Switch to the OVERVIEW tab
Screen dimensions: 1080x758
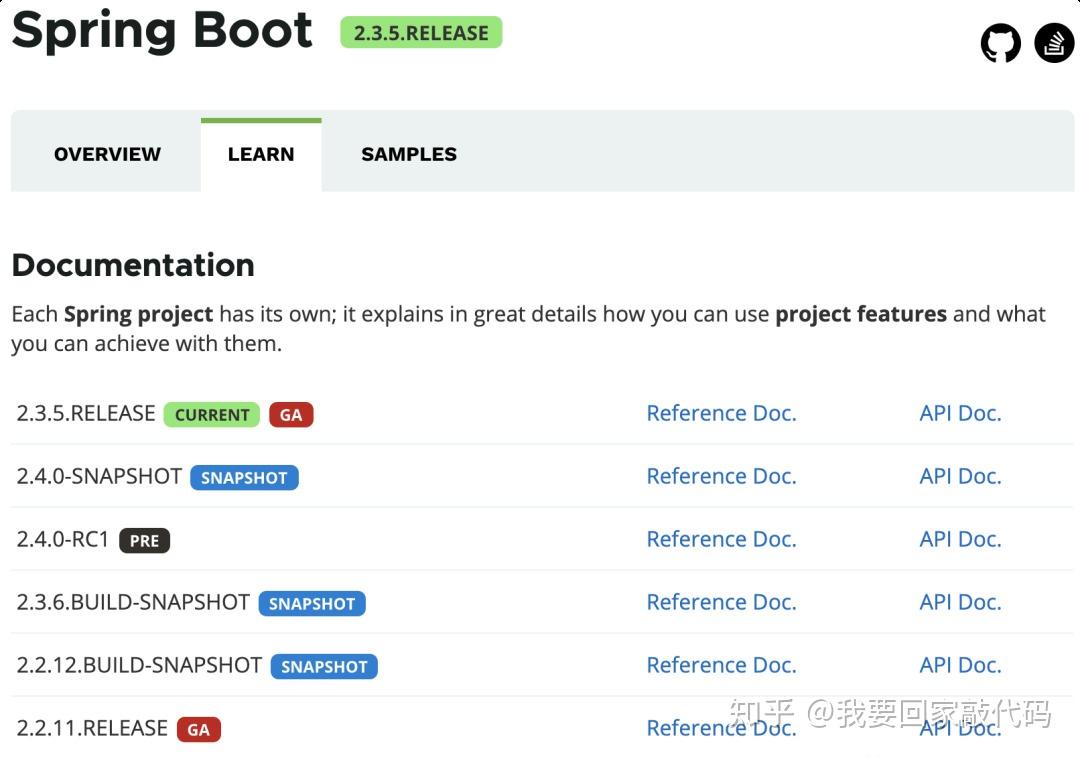click(x=107, y=154)
